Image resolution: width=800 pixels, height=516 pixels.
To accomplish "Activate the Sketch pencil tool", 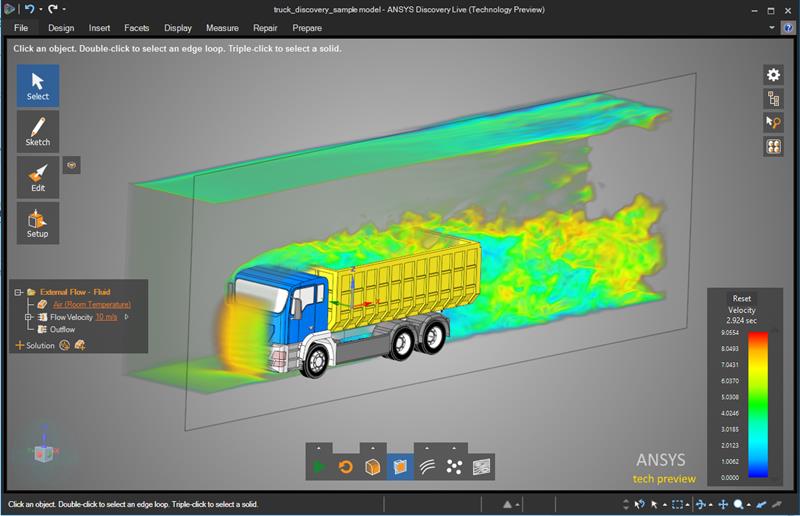I will (38, 132).
